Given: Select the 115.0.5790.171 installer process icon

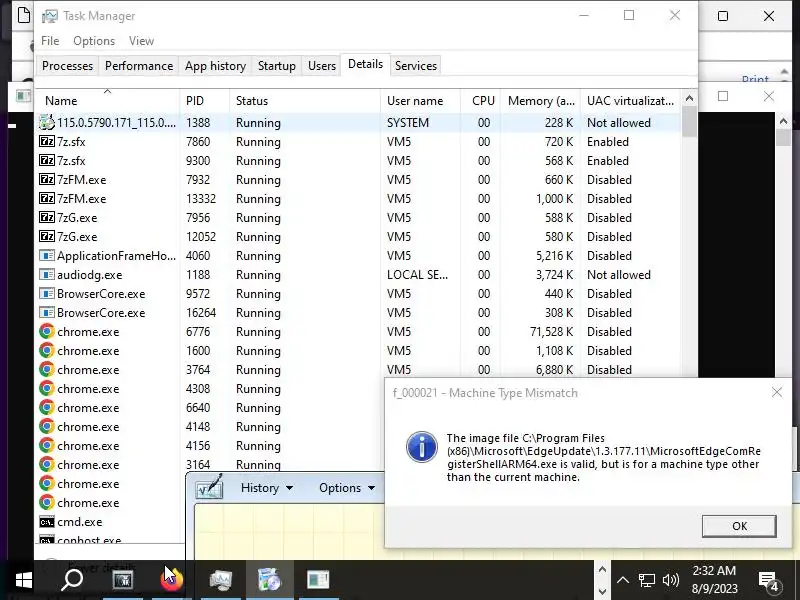Looking at the screenshot, I should click(47, 122).
